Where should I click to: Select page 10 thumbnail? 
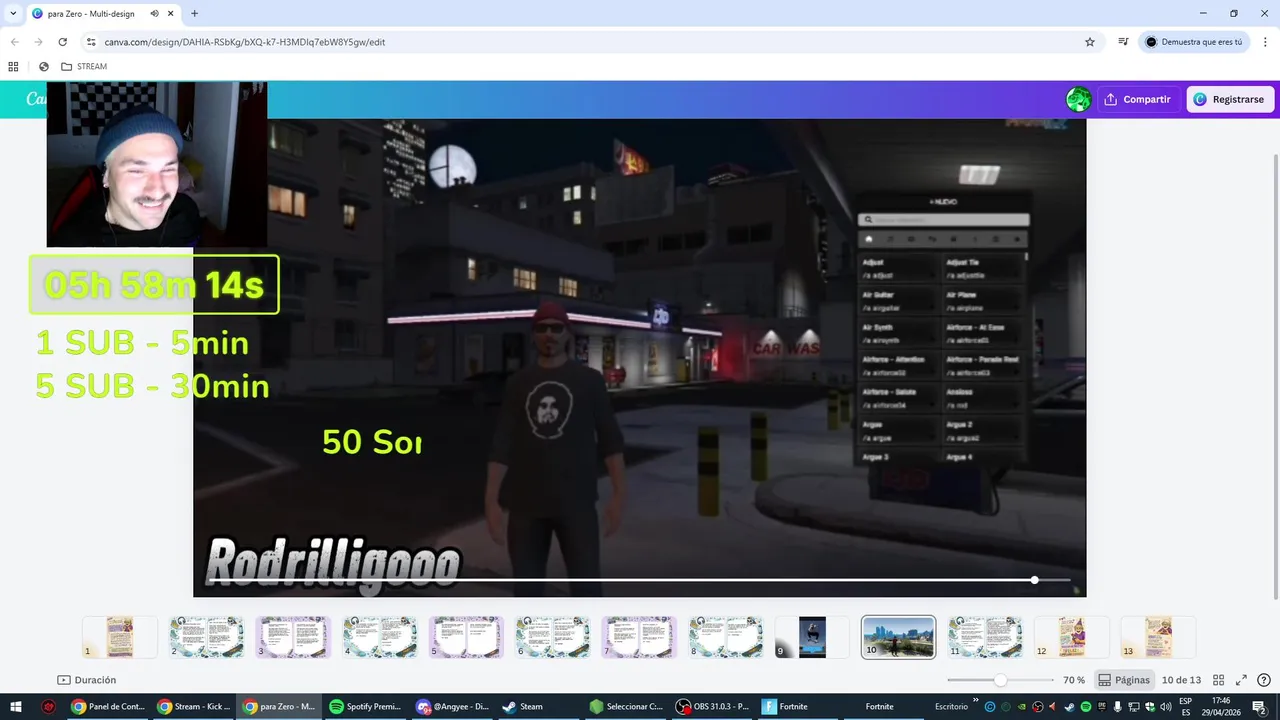point(898,637)
